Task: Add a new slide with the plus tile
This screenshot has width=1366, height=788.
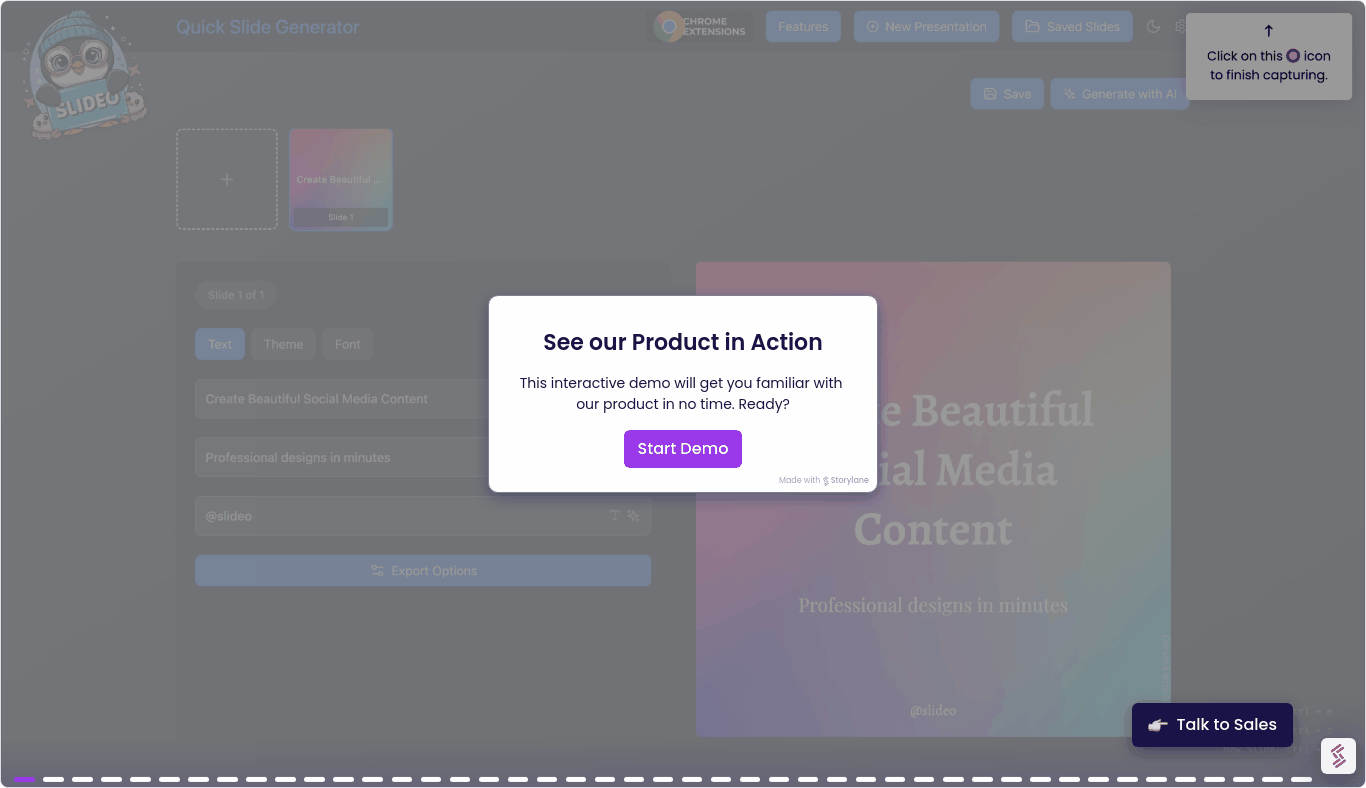Action: tap(227, 179)
